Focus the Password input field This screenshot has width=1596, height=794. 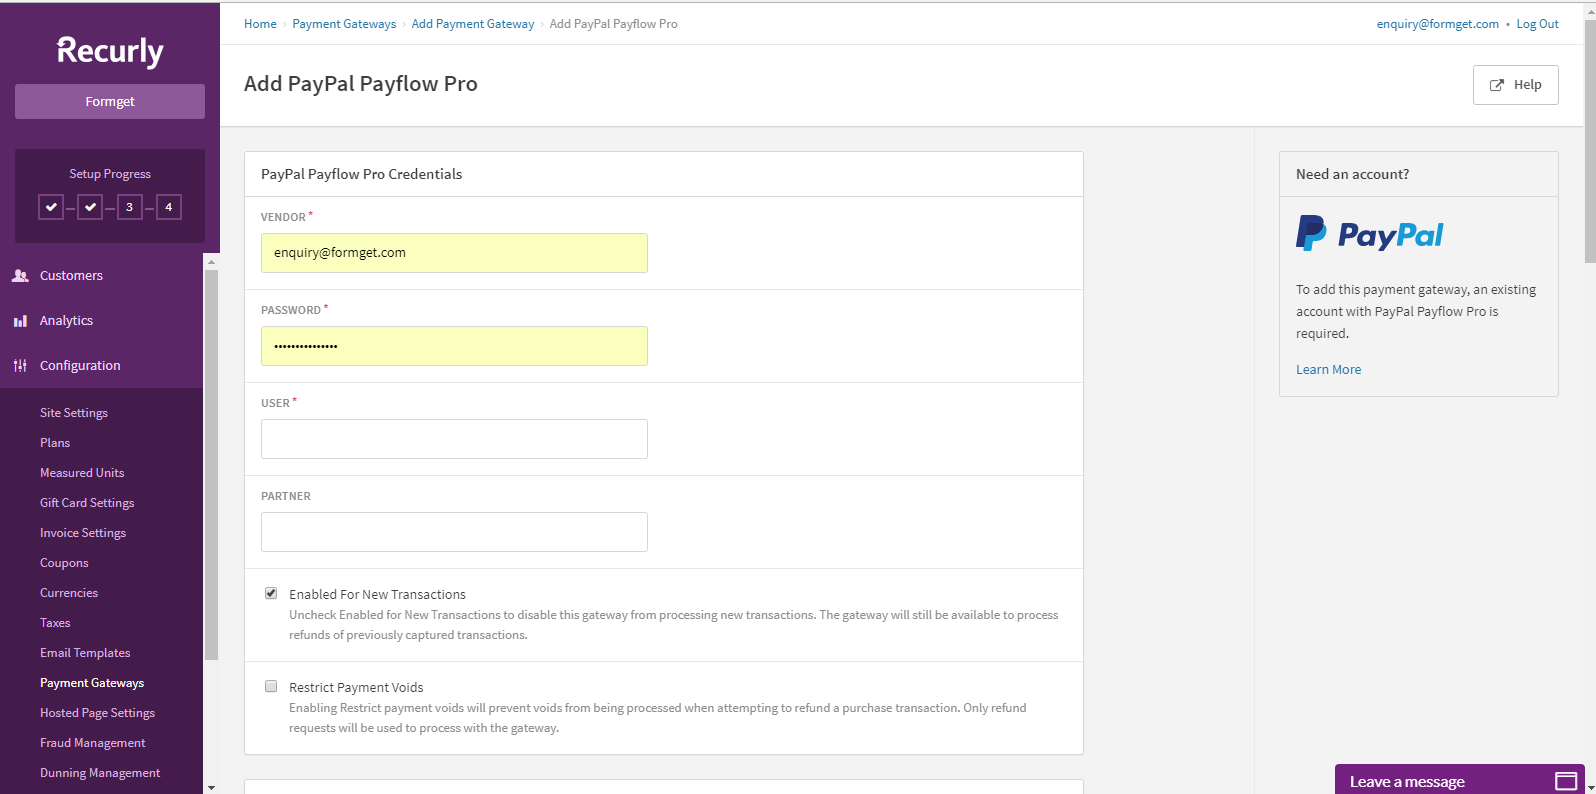(454, 346)
